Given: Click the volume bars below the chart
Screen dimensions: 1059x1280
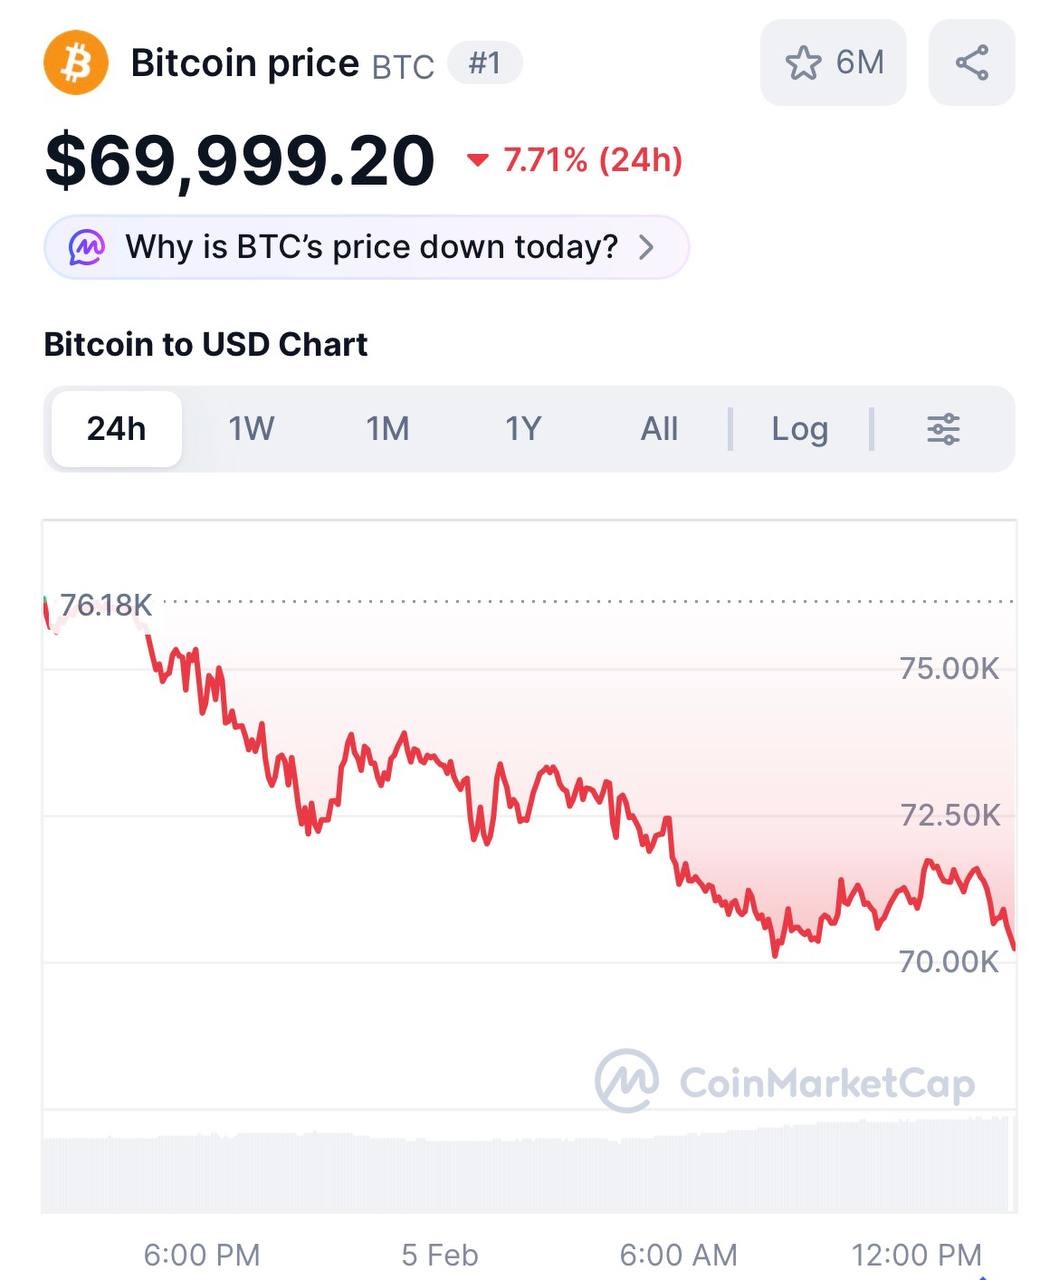Looking at the screenshot, I should 528,1170.
